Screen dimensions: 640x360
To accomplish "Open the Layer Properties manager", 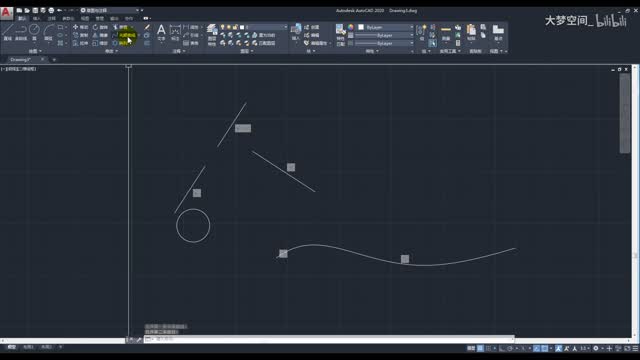I will click(211, 34).
